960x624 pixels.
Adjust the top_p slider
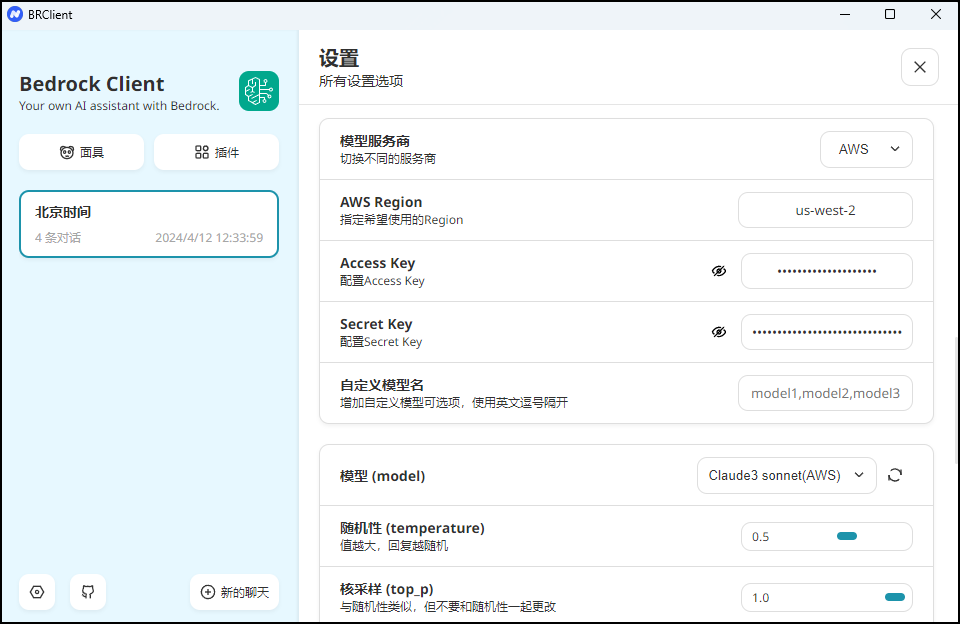click(827, 598)
